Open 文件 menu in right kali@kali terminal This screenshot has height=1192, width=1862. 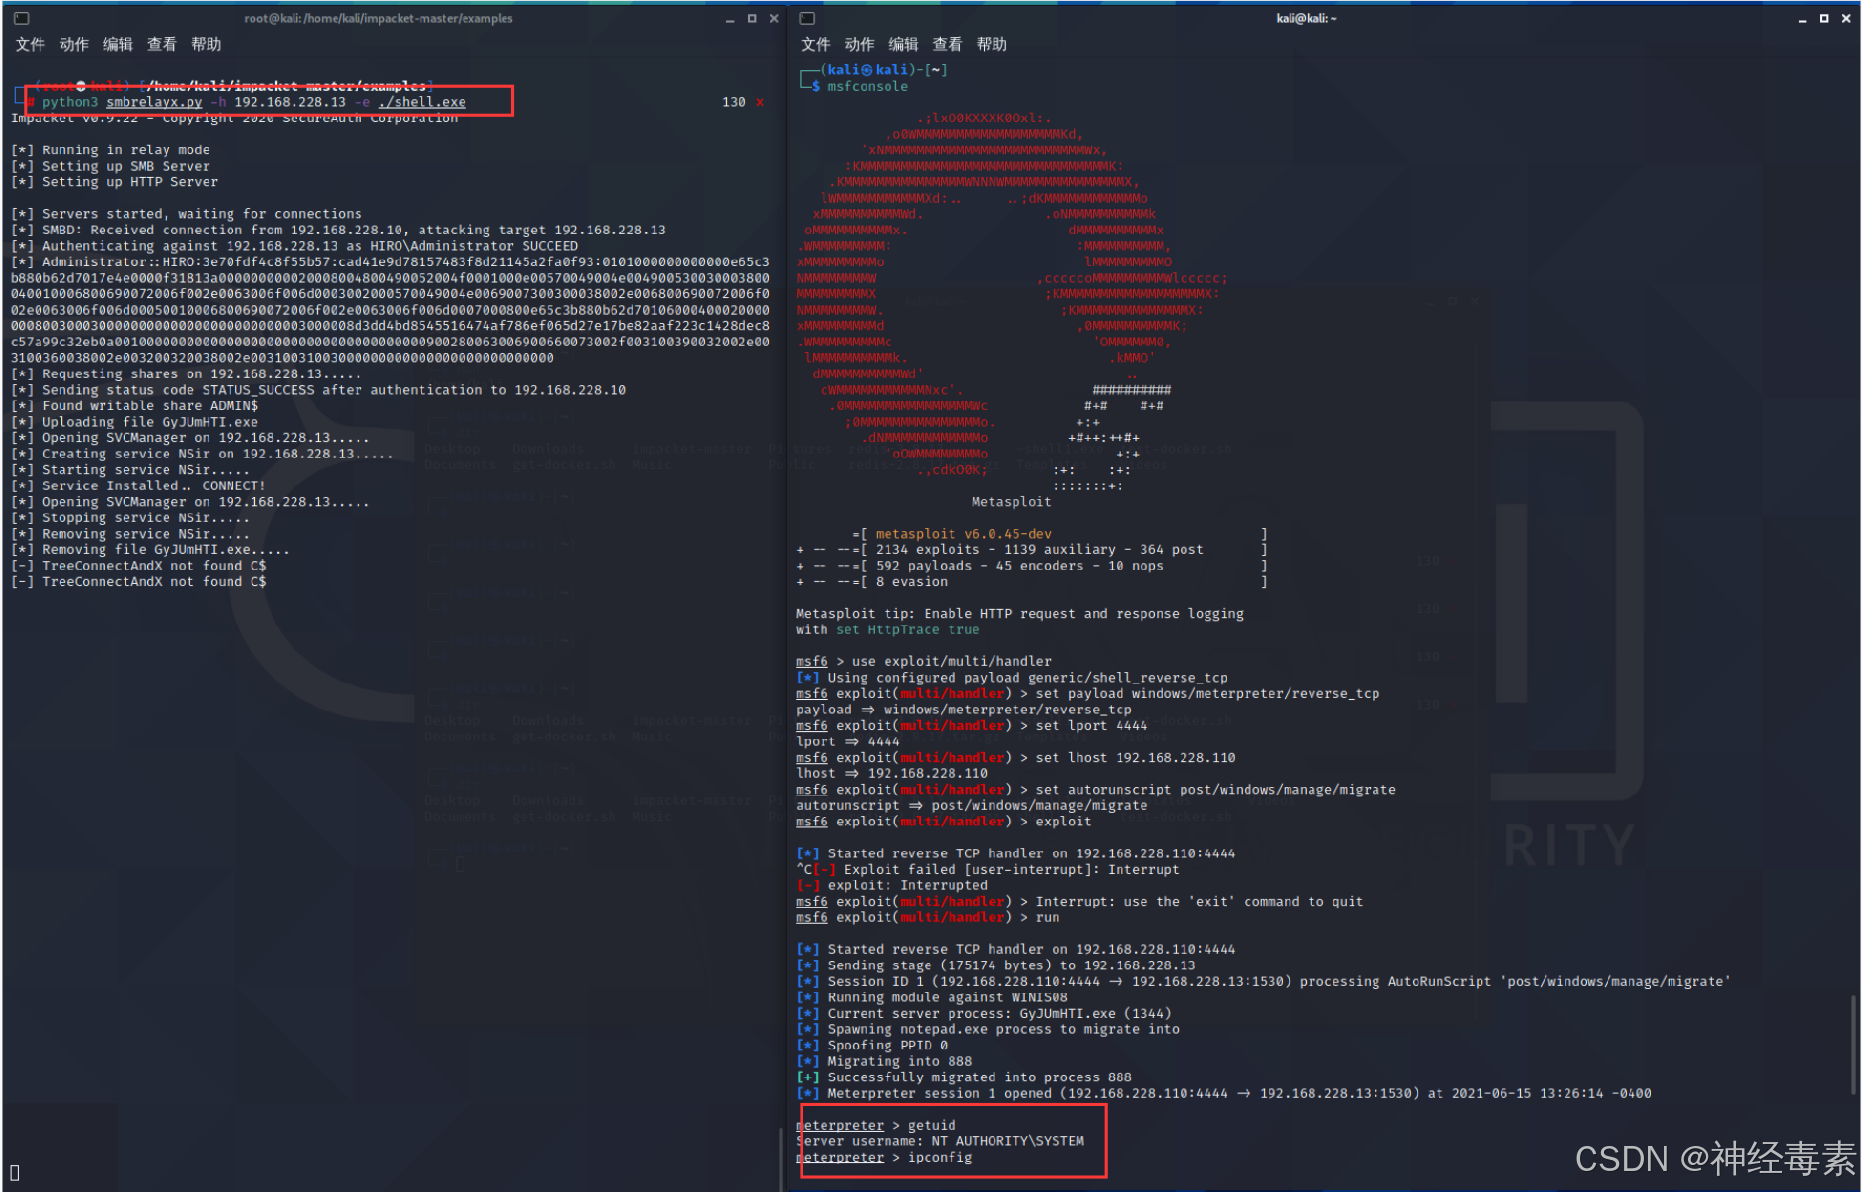816,44
